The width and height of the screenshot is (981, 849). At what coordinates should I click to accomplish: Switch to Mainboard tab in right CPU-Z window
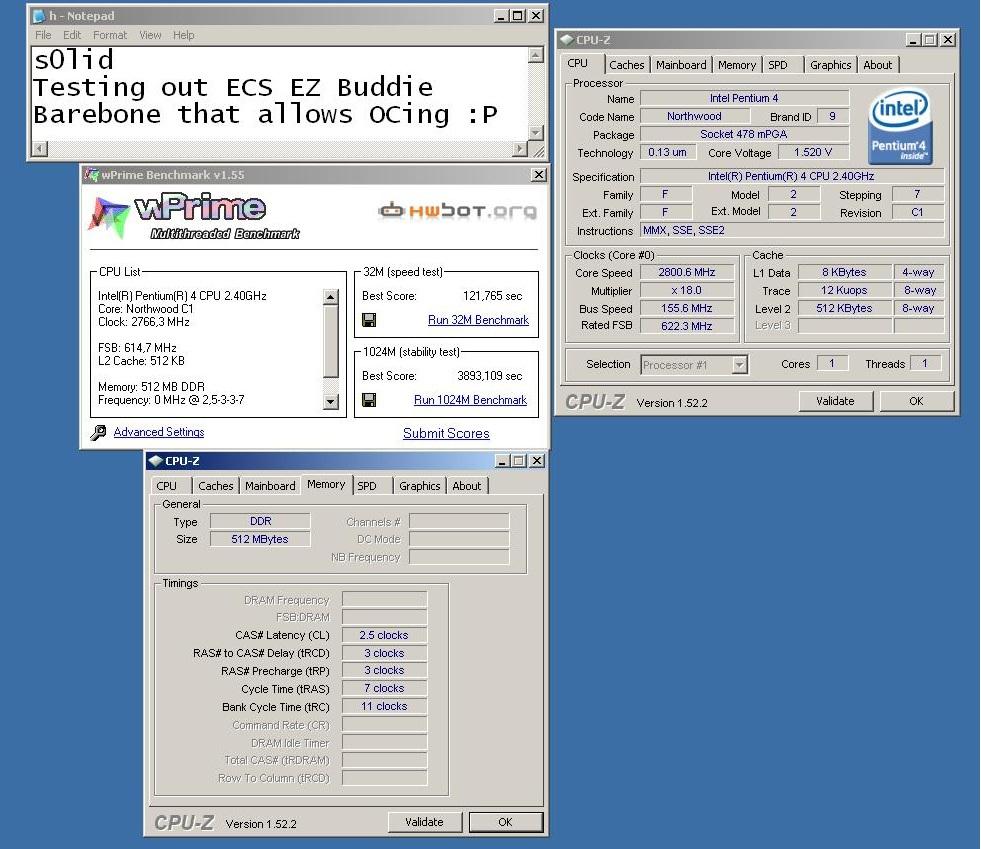coord(681,65)
